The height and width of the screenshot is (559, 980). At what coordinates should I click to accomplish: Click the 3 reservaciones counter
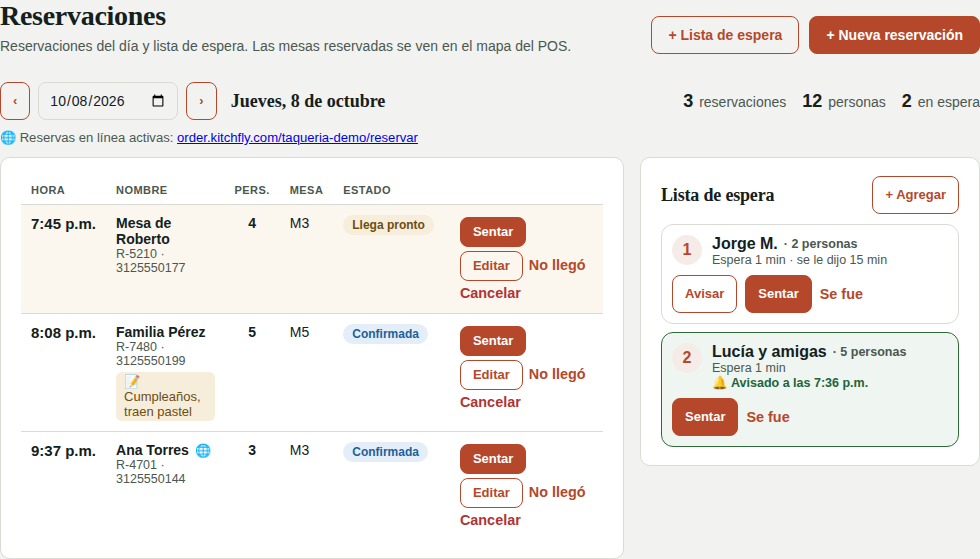point(734,101)
